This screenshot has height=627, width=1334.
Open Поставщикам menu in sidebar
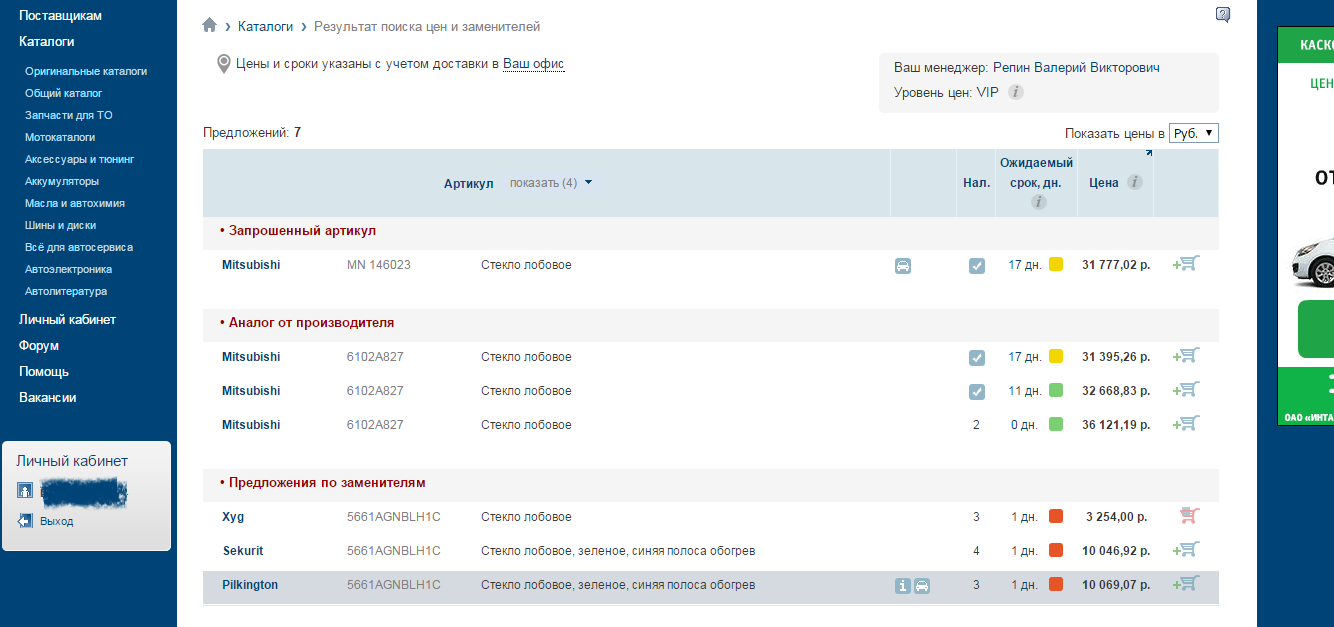60,16
